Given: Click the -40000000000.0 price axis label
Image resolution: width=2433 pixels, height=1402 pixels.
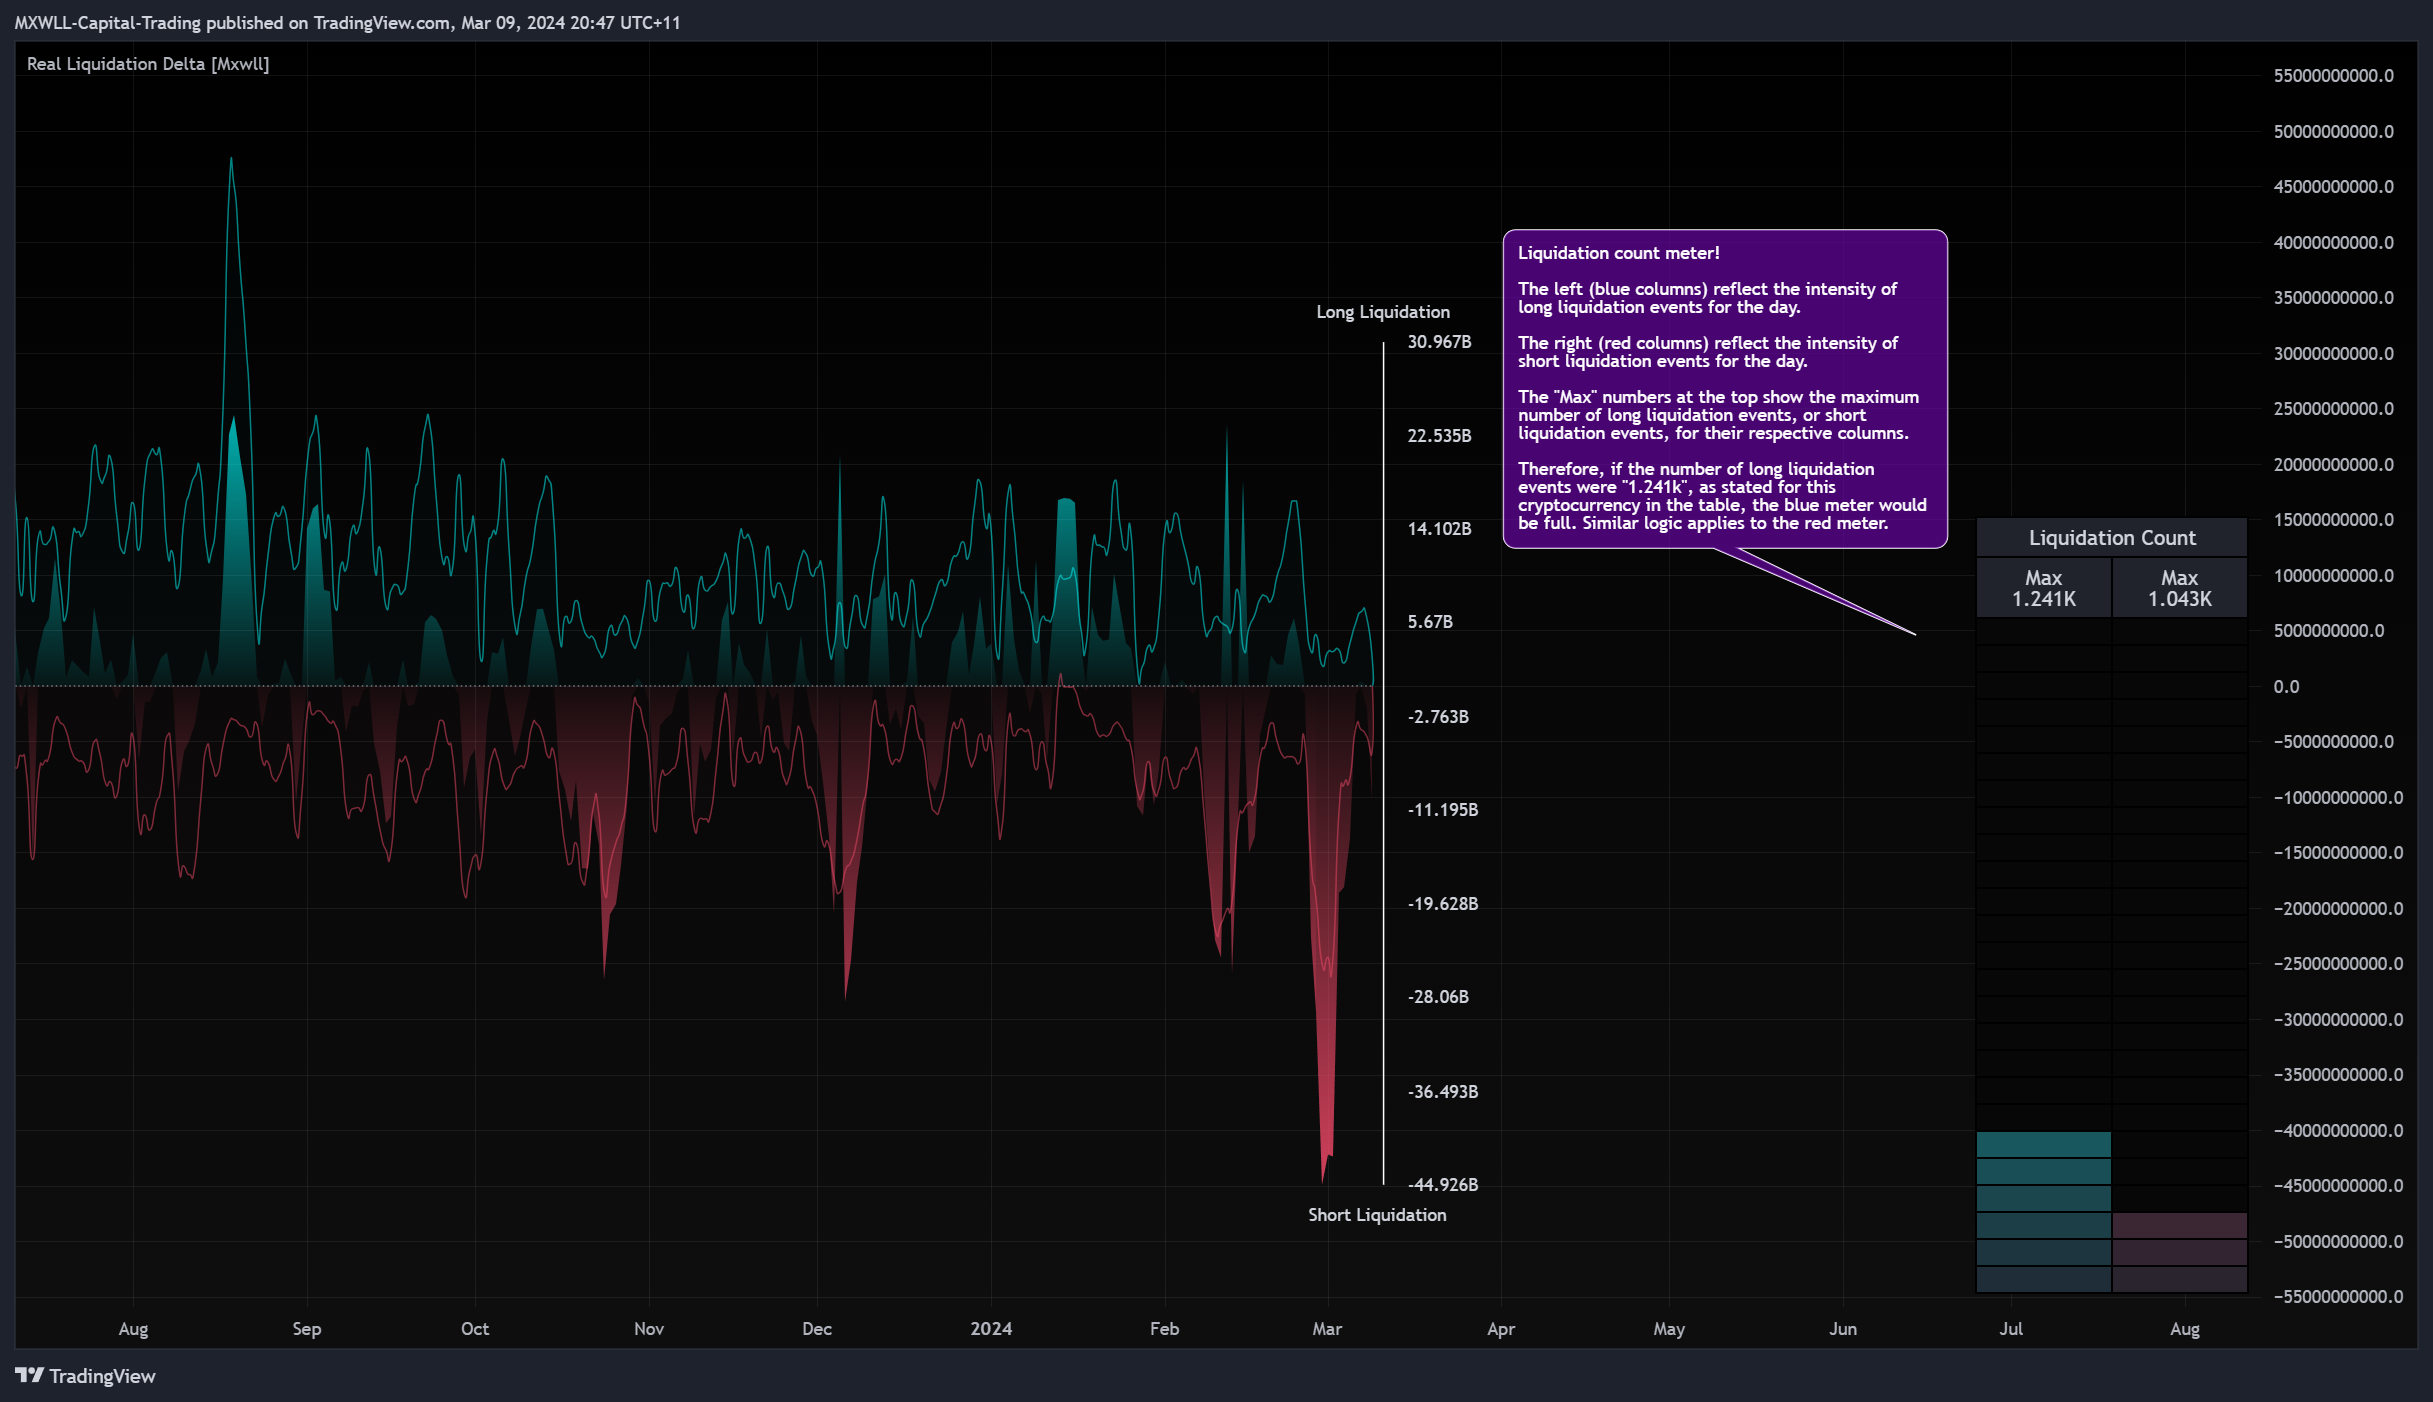Looking at the screenshot, I should [2338, 1131].
